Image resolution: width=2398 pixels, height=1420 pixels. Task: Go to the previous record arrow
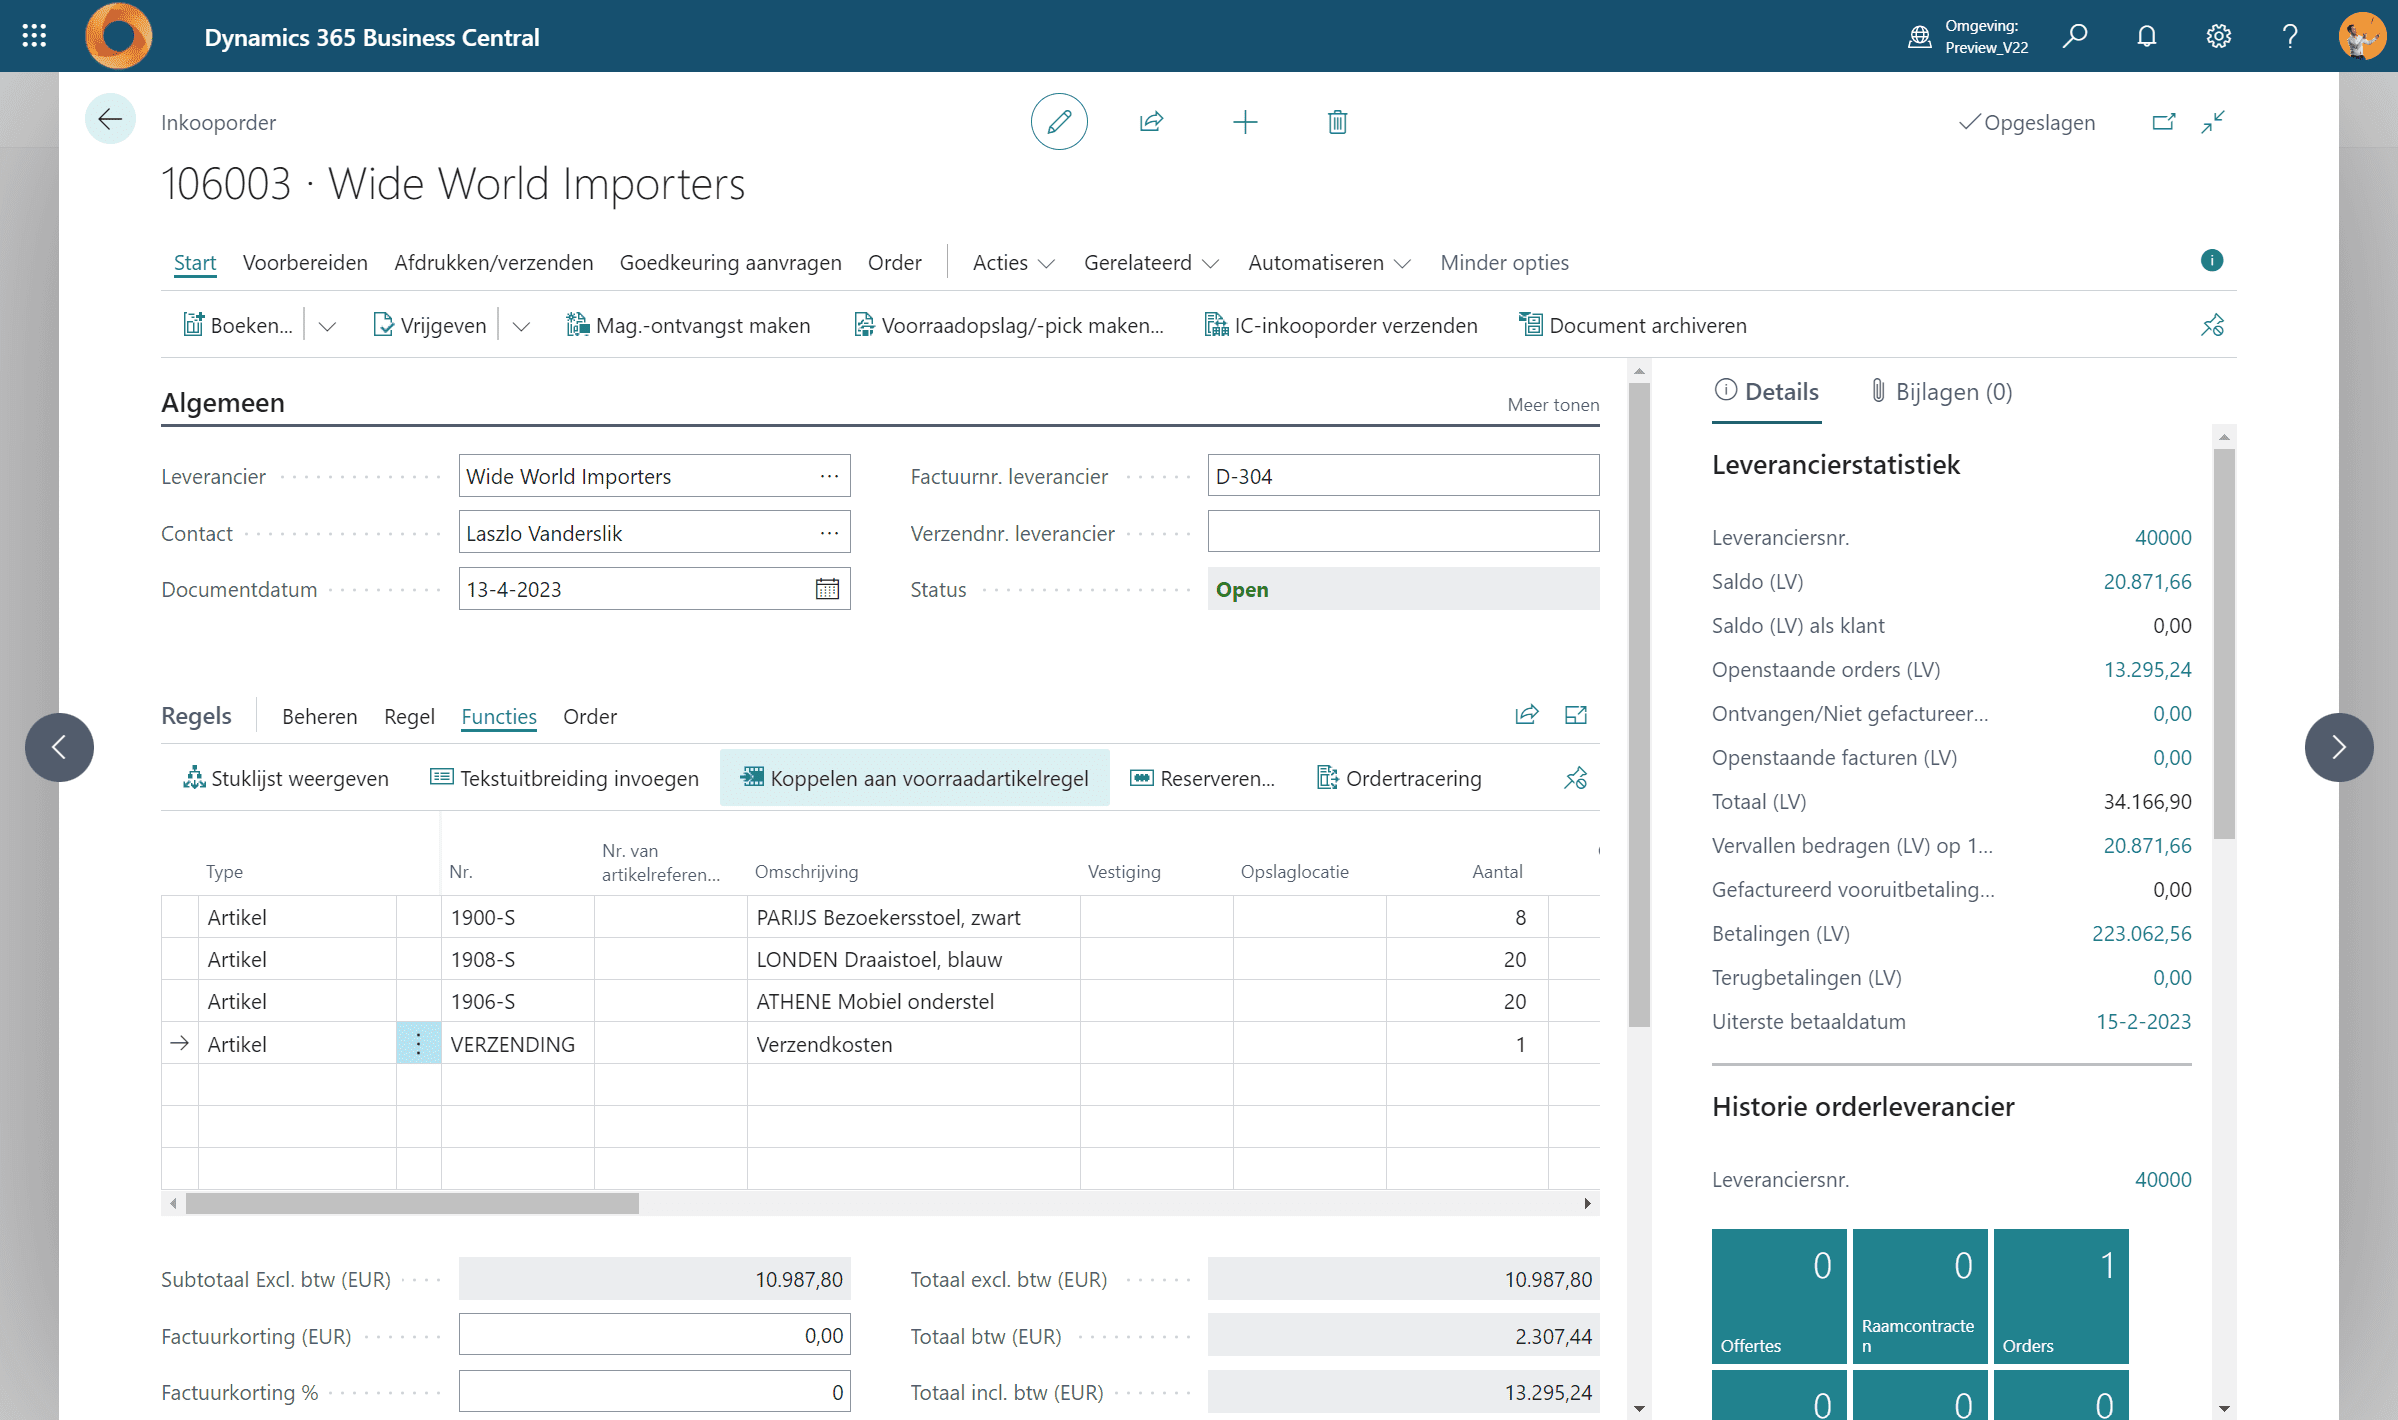[59, 747]
